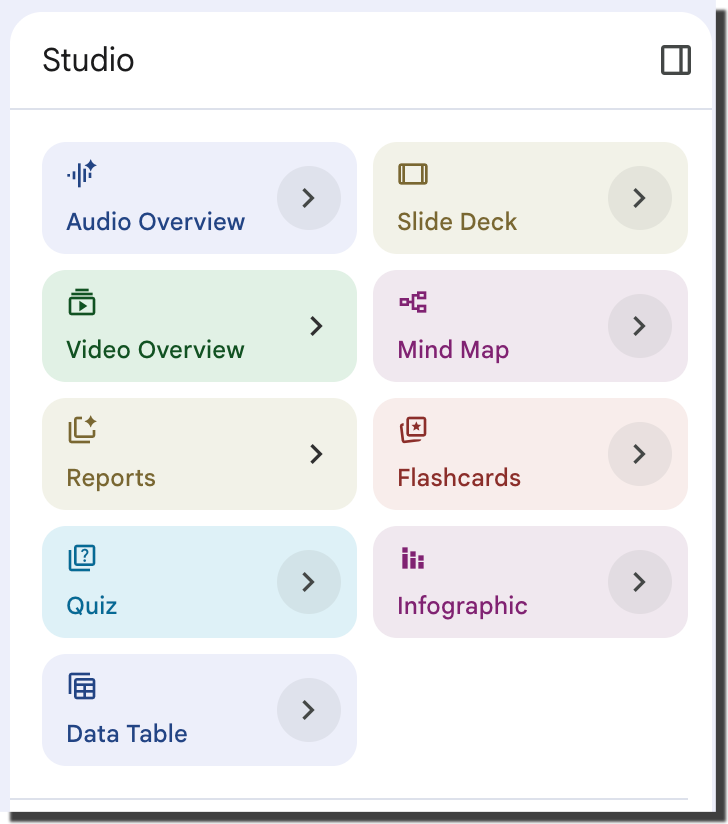Click the Flashcards star icon
Viewport: 728px width, 824px height.
413,430
